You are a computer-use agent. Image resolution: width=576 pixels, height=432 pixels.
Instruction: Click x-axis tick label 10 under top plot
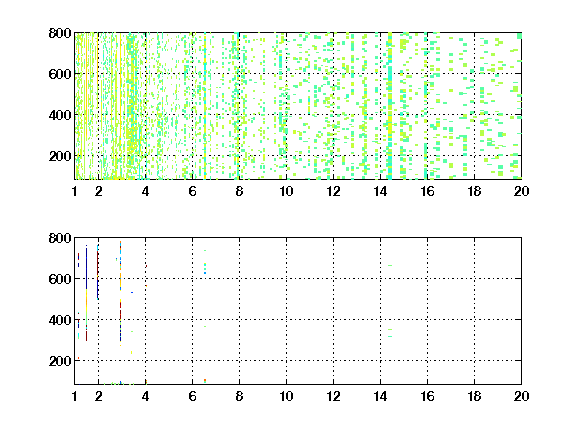(x=286, y=191)
